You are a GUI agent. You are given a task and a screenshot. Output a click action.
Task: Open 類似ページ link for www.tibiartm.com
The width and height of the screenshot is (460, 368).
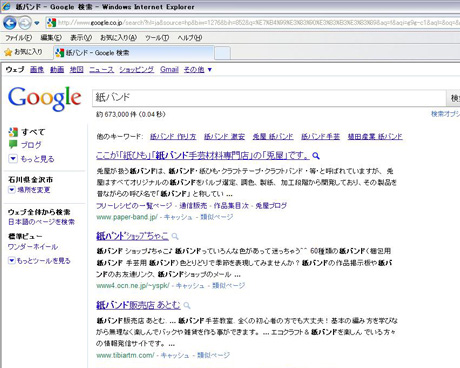coord(214,355)
